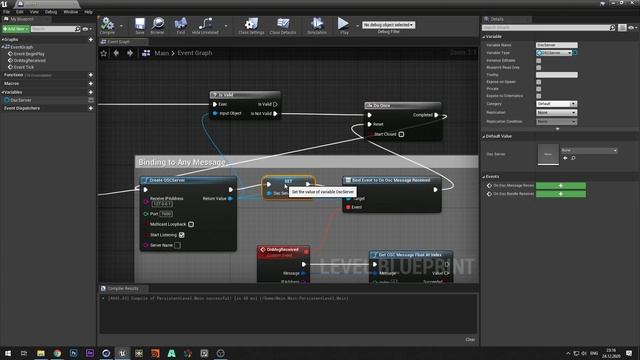Select Event BeginPlay in EventGraph tree
The image size is (640, 360).
coord(29,54)
